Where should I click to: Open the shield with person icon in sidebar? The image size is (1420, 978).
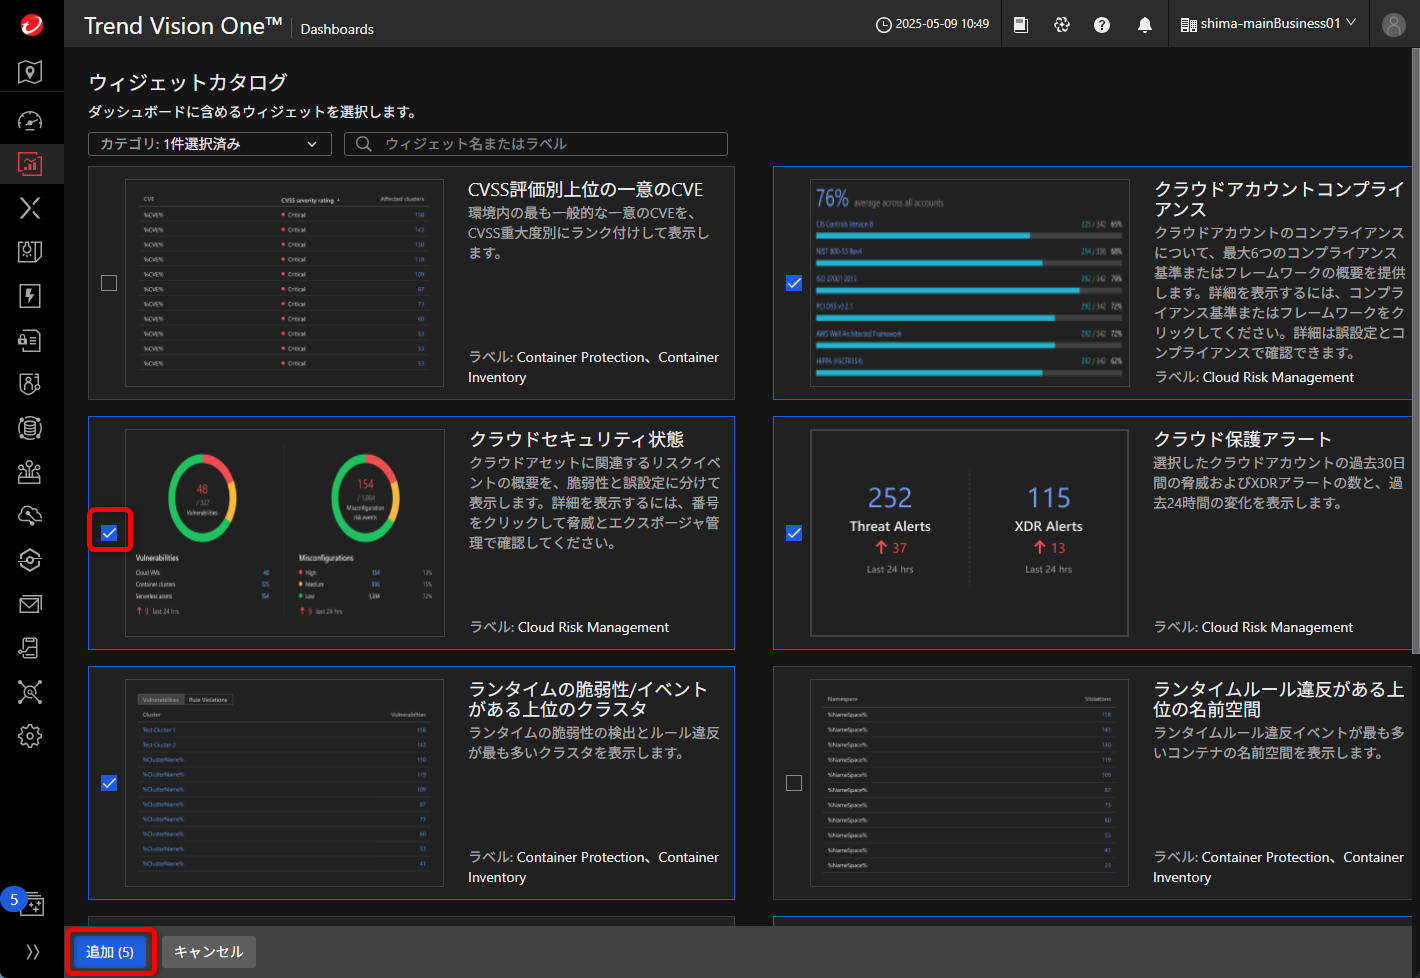(30, 384)
